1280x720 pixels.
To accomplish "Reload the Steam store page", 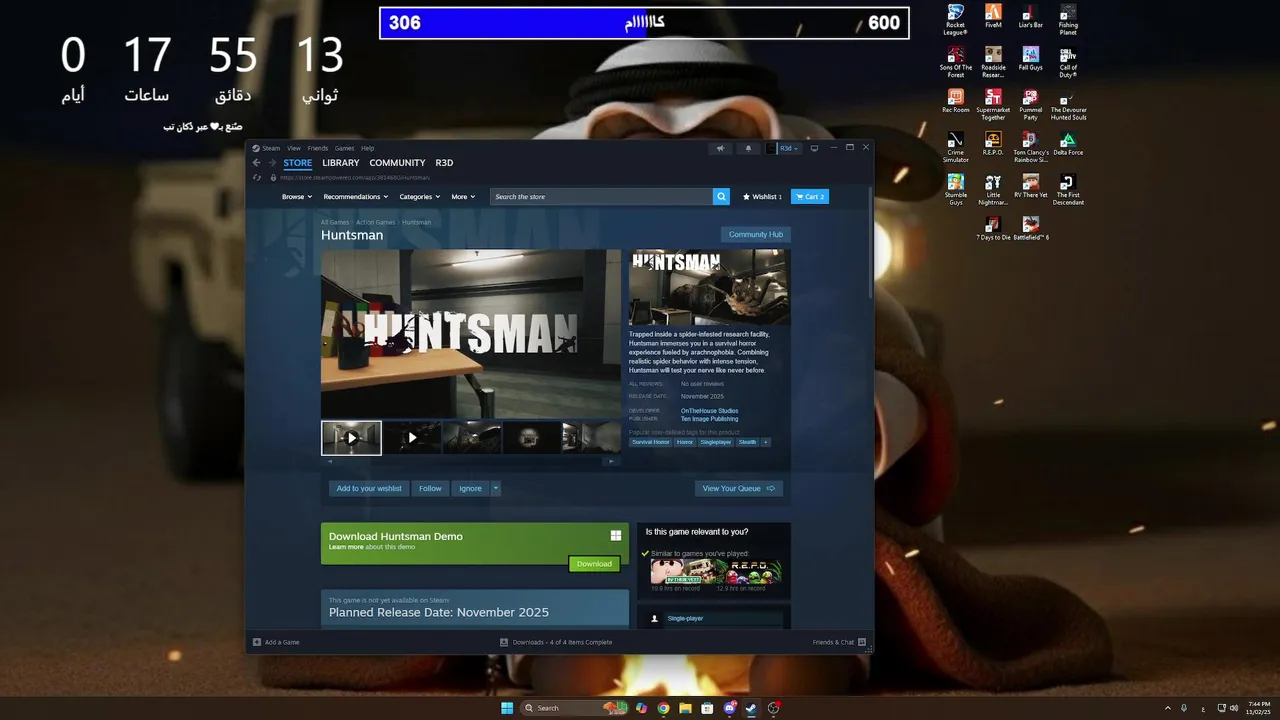I will 257,178.
